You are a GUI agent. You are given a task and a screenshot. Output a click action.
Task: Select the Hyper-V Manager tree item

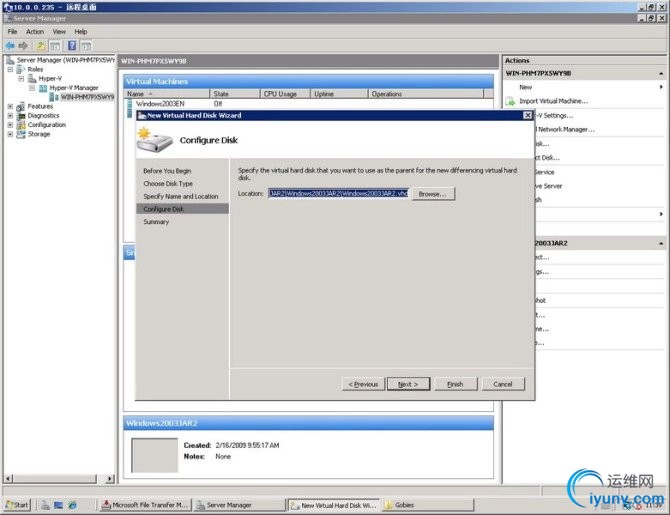(74, 88)
